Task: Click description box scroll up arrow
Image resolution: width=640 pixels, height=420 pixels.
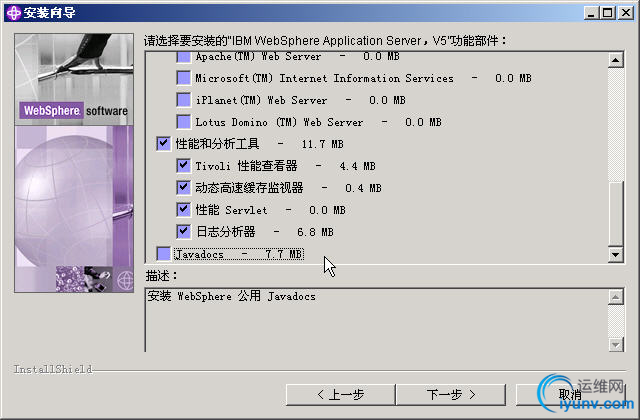Action: 616,297
